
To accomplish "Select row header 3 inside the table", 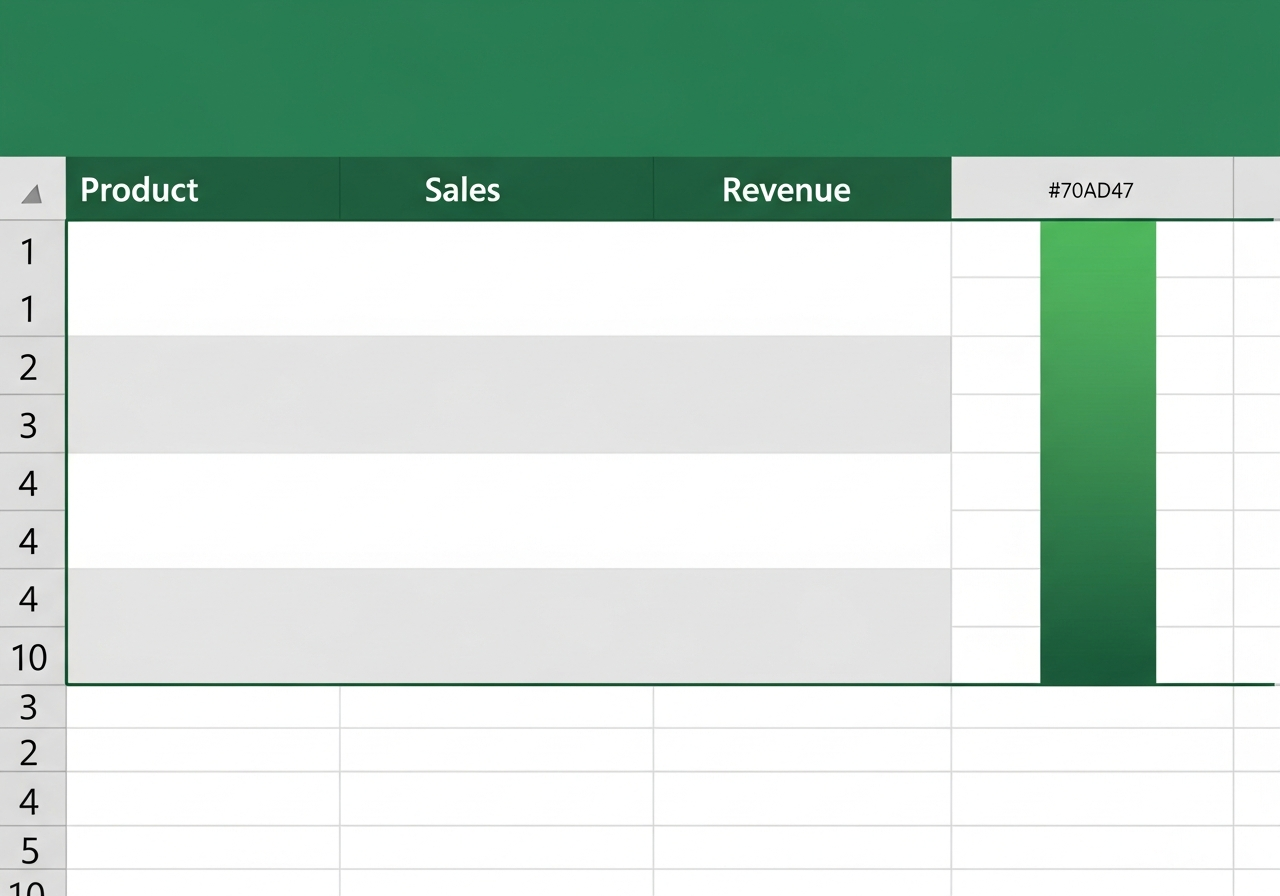I will click(x=30, y=425).
